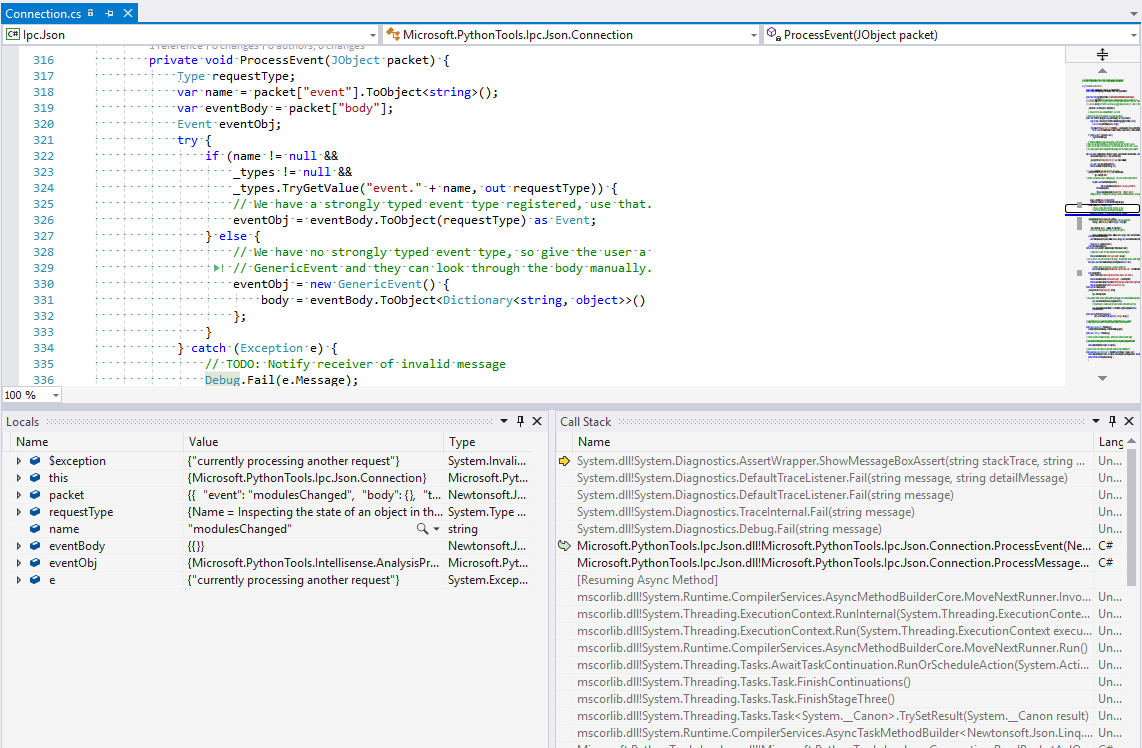
Task: Open Call Stack window position menu arrow
Action: point(1096,422)
